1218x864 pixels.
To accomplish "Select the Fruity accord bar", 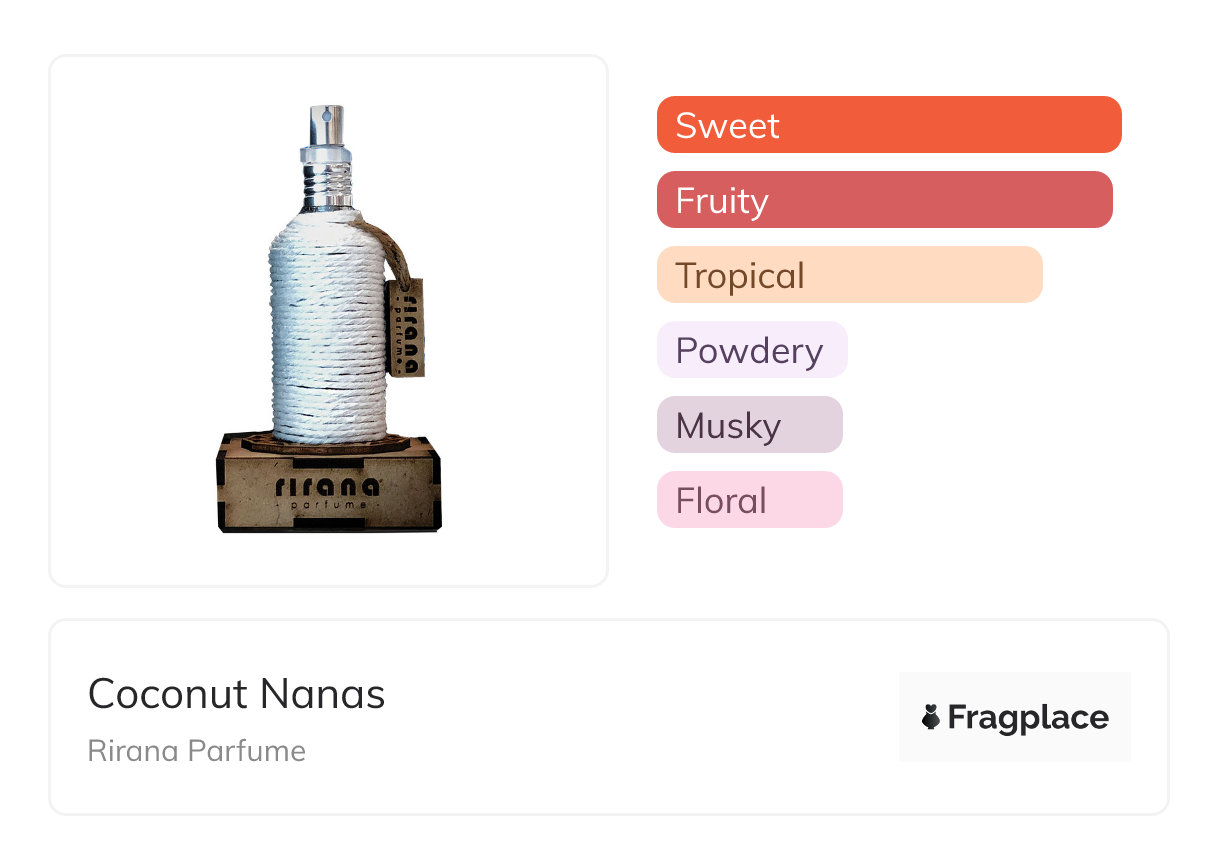I will [884, 200].
